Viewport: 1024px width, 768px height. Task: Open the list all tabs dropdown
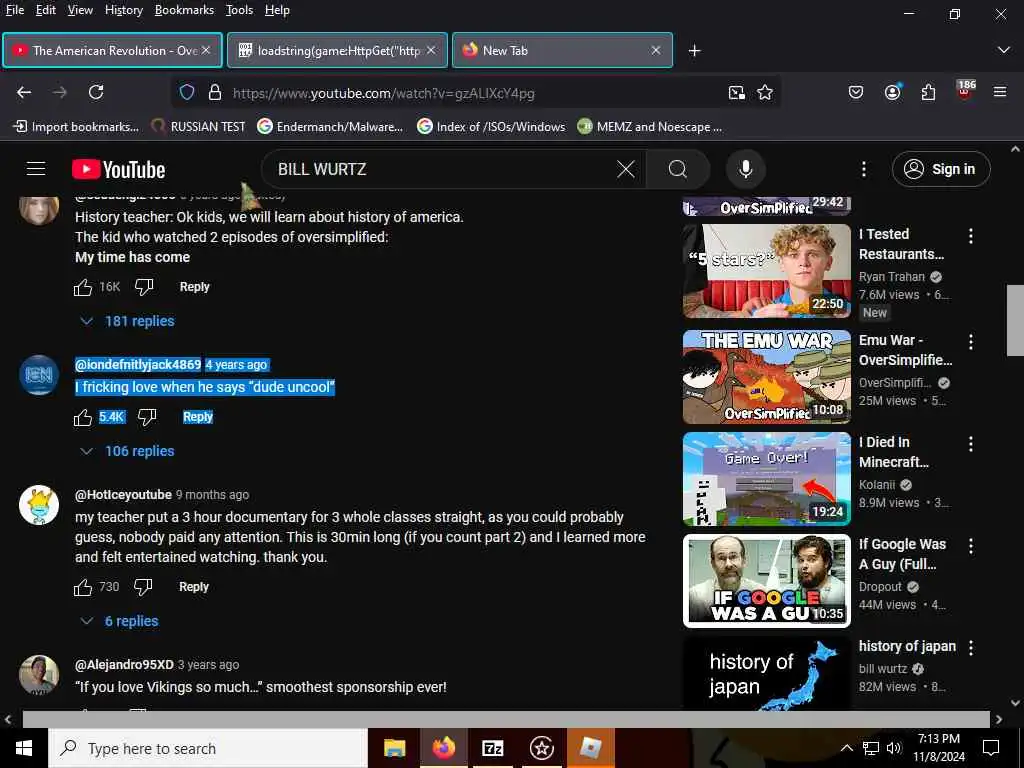[x=1004, y=50]
